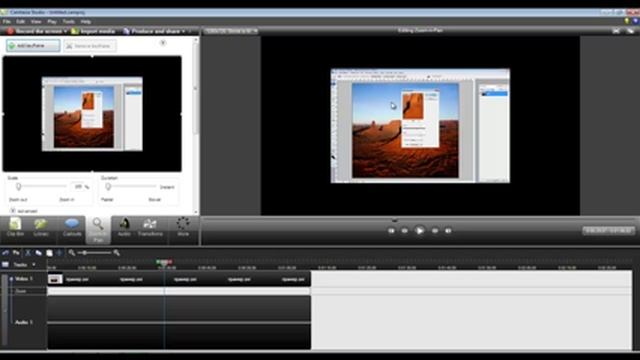The height and width of the screenshot is (360, 640).
Task: Adjust the Duration slider handle
Action: tap(108, 187)
